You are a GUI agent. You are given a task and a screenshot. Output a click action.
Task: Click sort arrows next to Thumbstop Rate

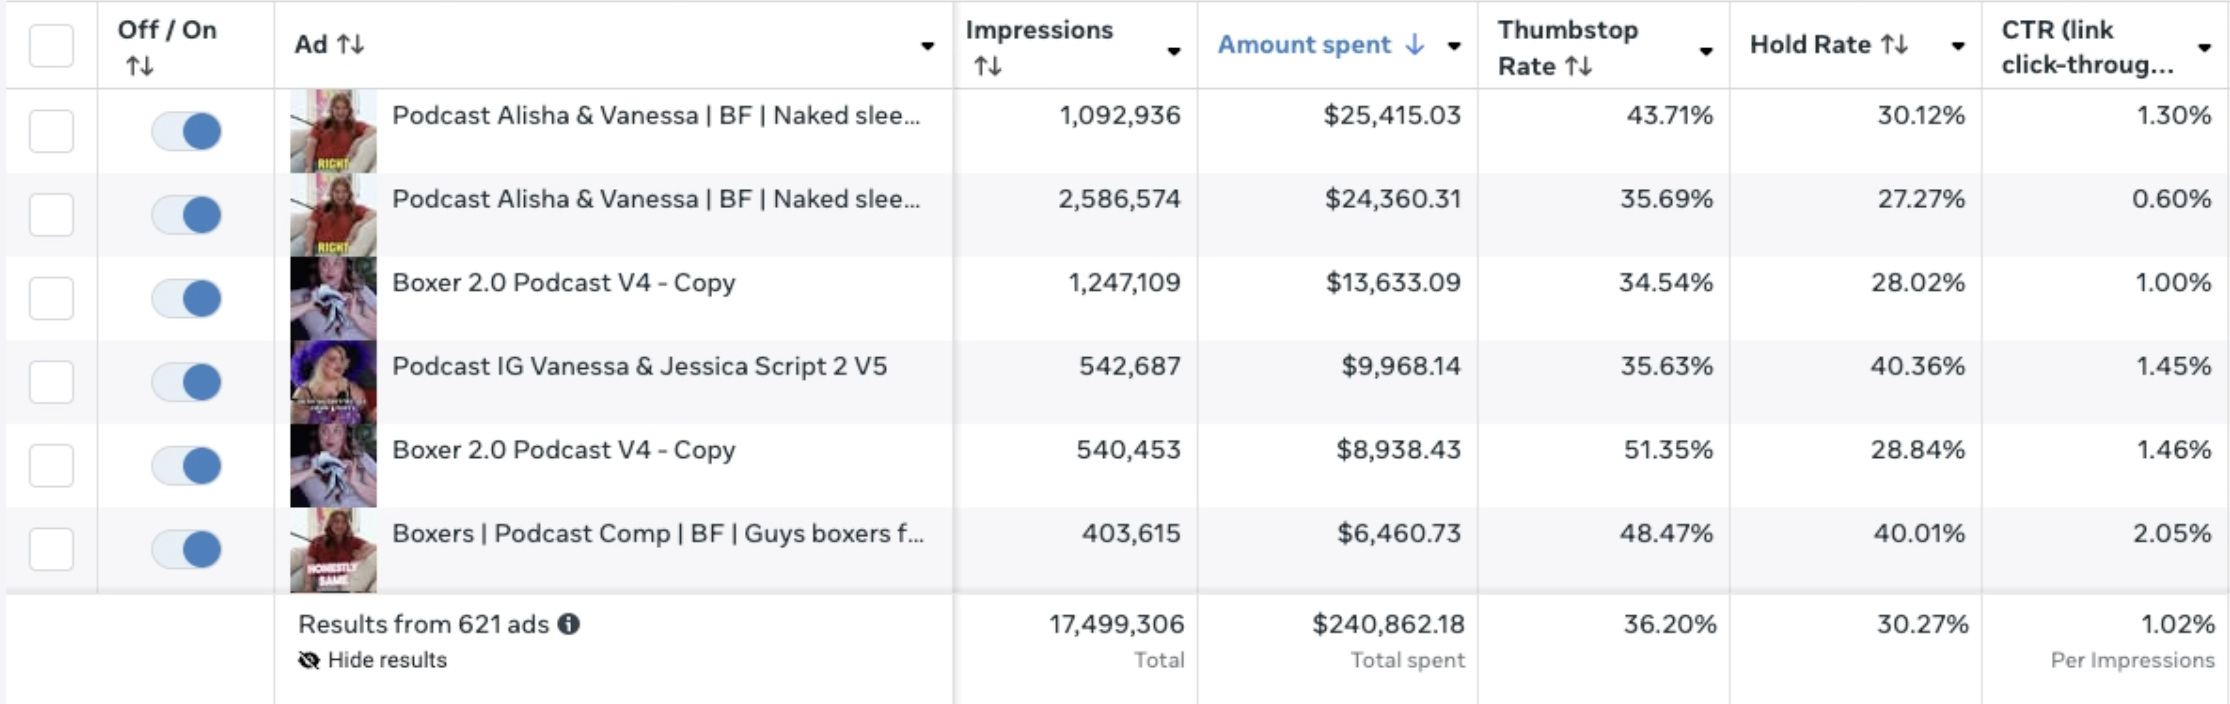[1578, 66]
